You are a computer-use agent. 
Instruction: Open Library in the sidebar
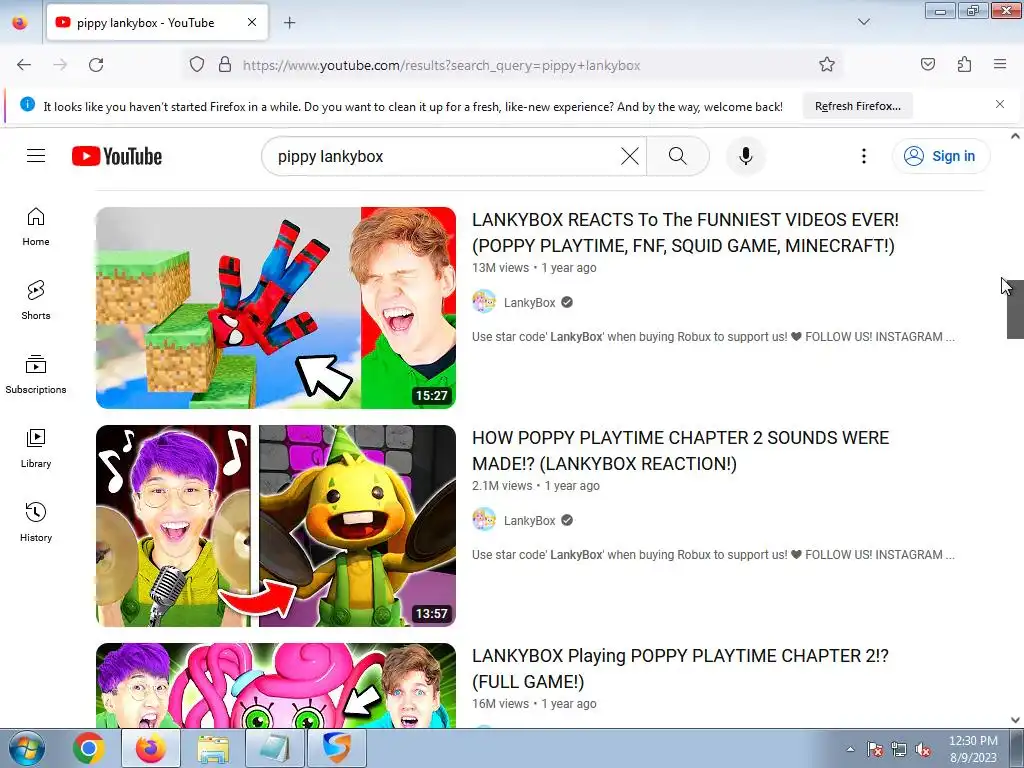[x=36, y=448]
